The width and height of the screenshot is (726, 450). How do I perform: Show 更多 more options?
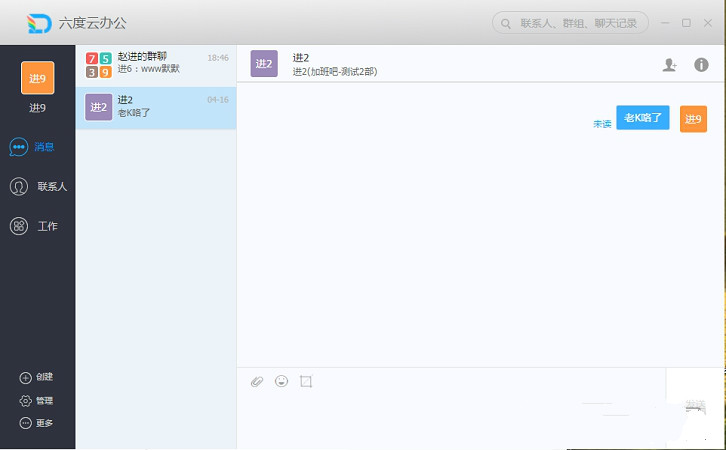[x=36, y=423]
